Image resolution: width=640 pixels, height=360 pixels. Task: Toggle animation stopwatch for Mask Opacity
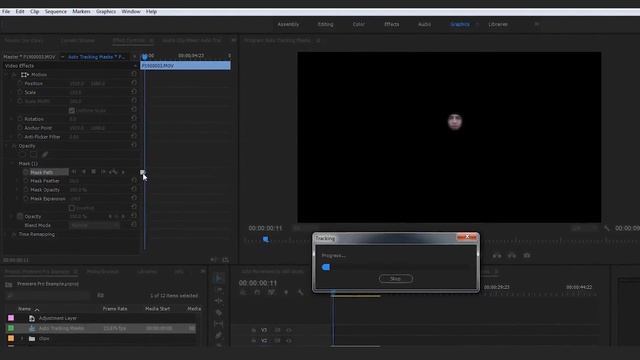(26, 190)
